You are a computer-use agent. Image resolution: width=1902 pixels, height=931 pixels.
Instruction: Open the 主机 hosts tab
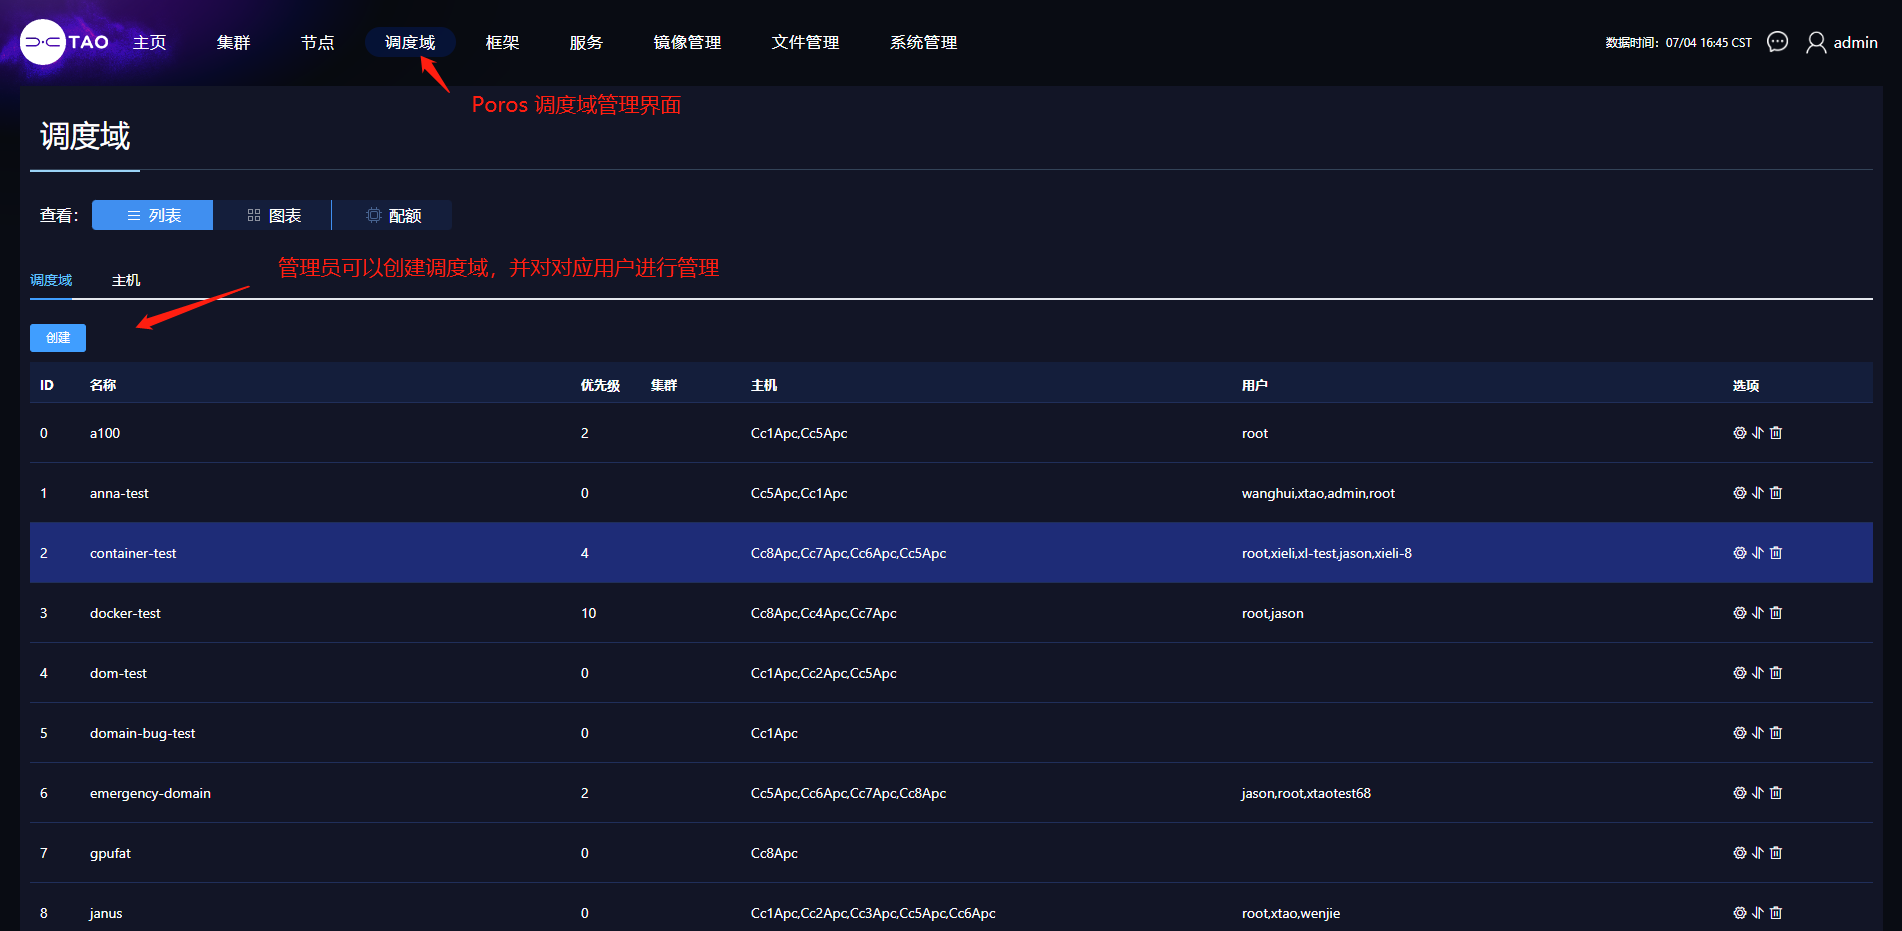click(x=126, y=280)
